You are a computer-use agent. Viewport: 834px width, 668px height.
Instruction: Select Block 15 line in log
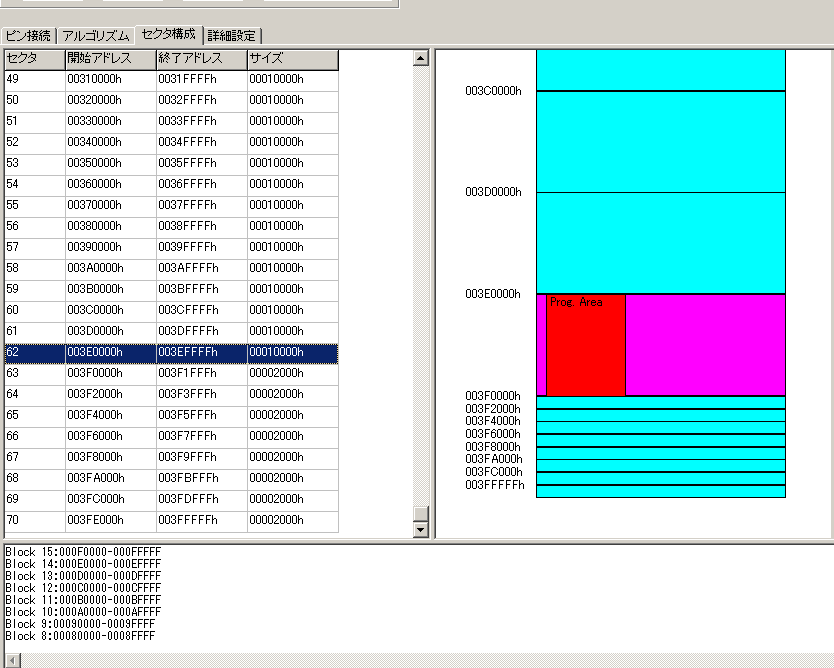pos(83,552)
